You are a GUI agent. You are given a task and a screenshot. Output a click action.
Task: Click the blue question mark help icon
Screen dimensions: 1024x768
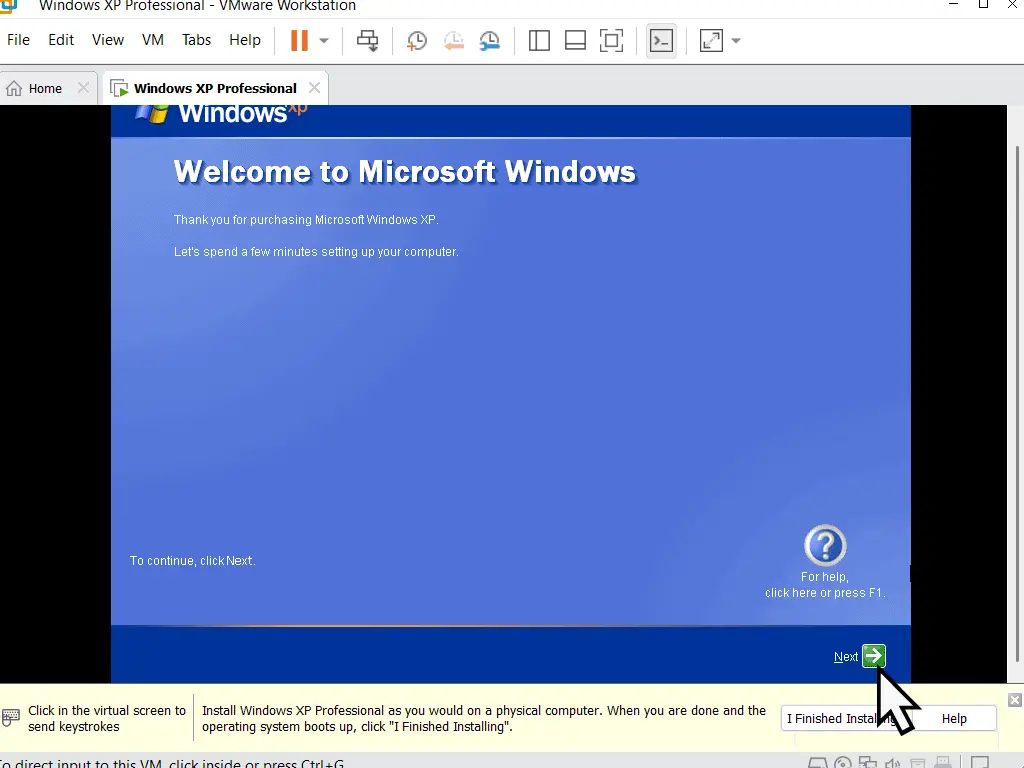825,545
